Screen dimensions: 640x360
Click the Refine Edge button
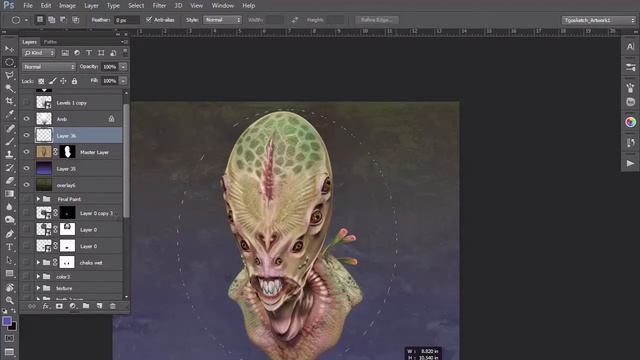pyautogui.click(x=377, y=20)
